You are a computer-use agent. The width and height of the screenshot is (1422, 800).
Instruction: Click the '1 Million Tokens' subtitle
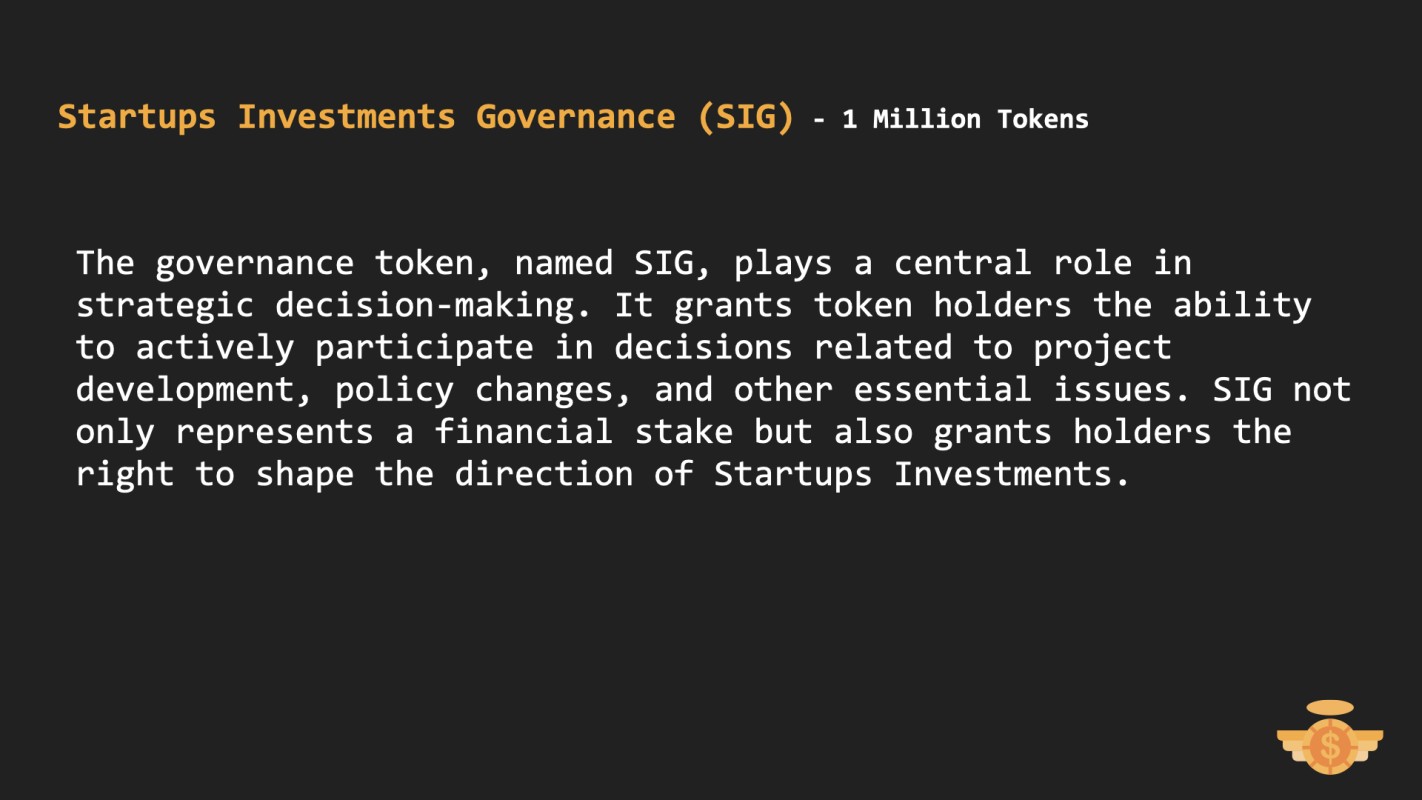965,119
